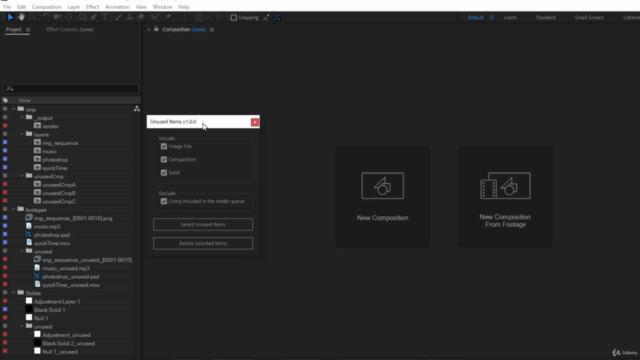
Task: Click the blue icon right of Snapping options
Action: click(x=277, y=17)
